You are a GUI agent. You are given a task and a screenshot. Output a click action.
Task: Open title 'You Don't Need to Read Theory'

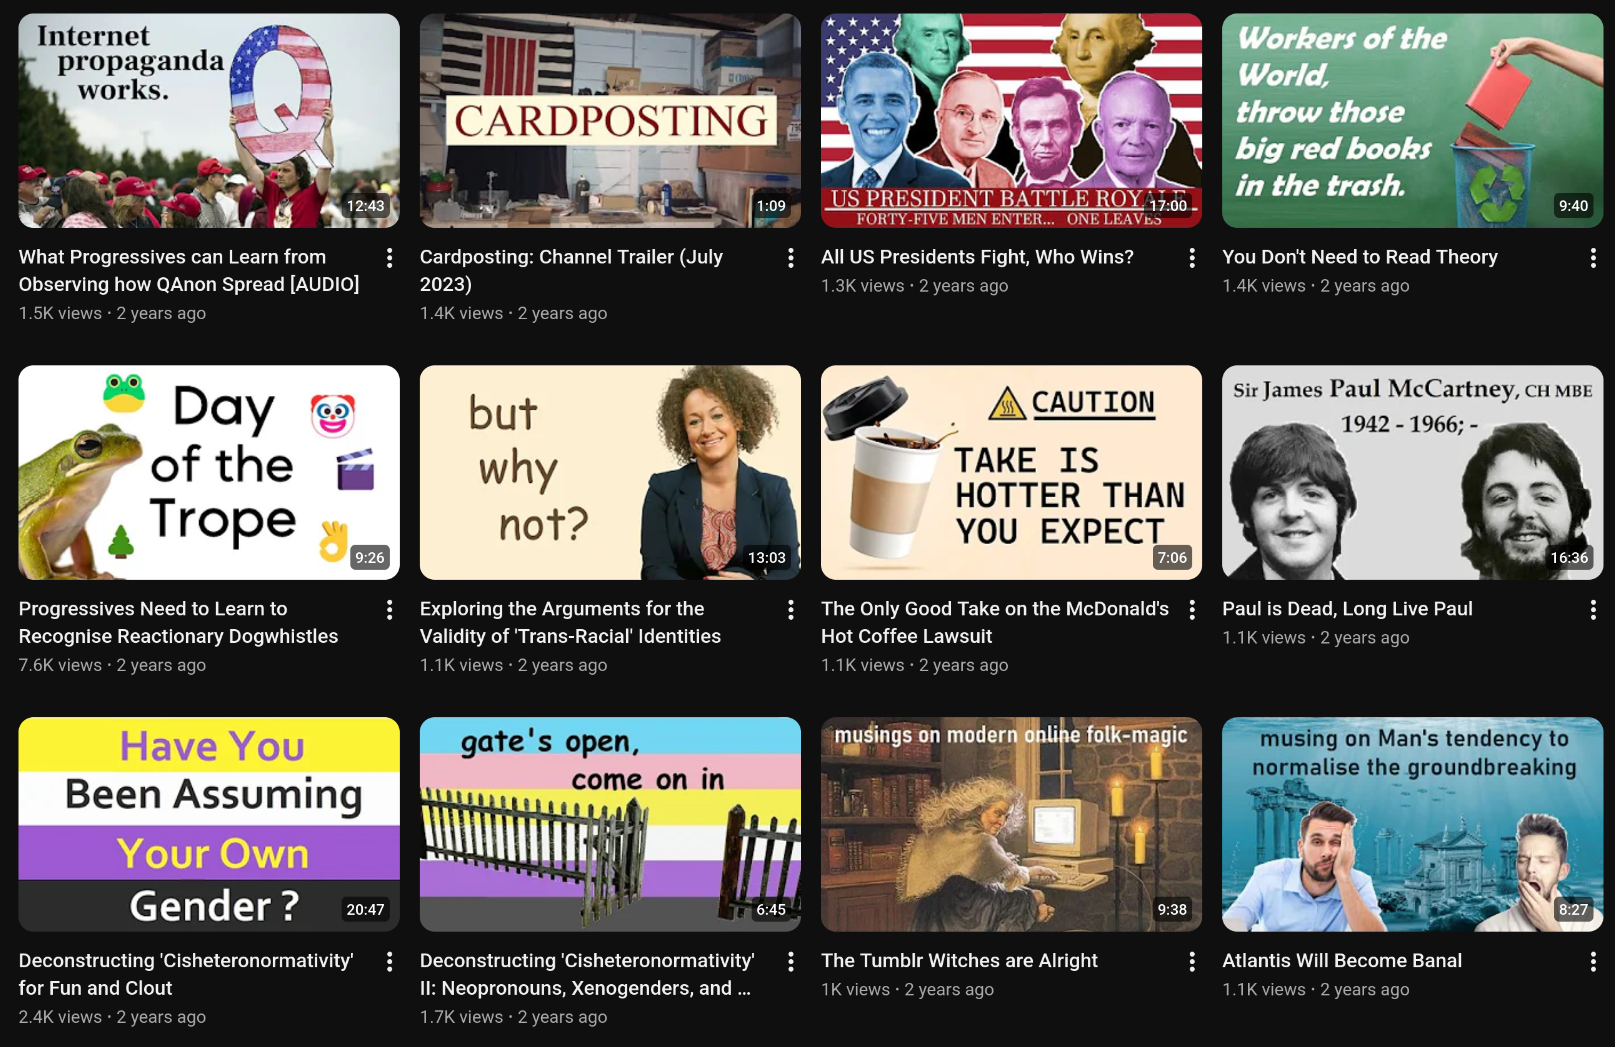coord(1360,257)
